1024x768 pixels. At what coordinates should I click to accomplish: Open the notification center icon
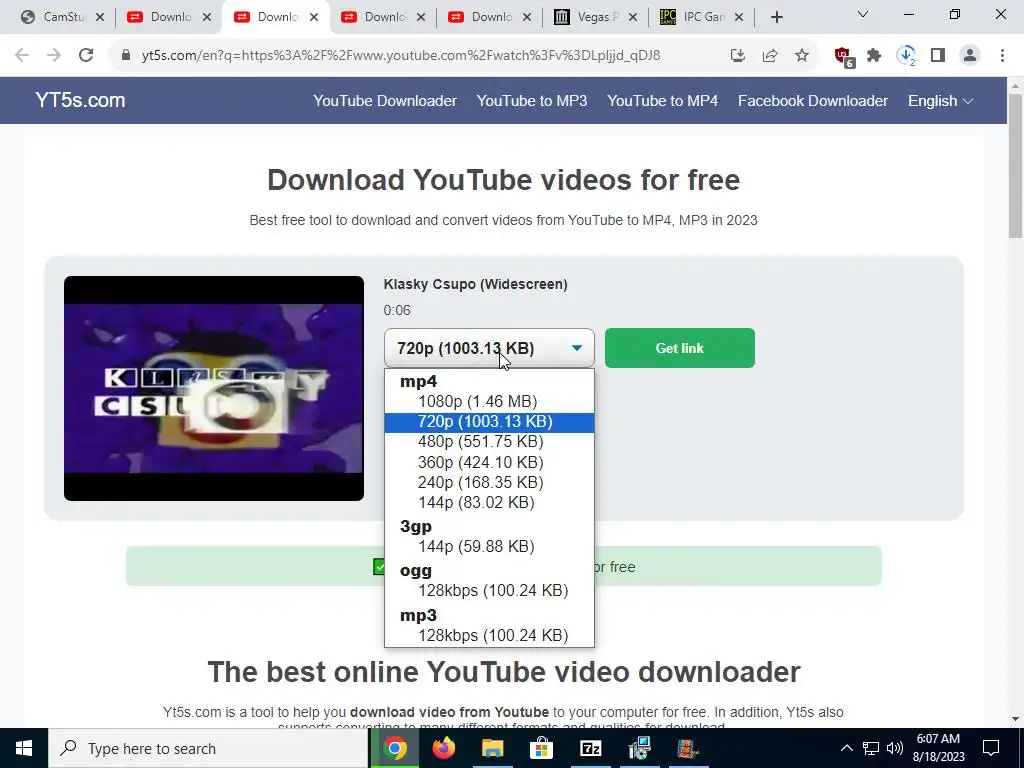[991, 748]
